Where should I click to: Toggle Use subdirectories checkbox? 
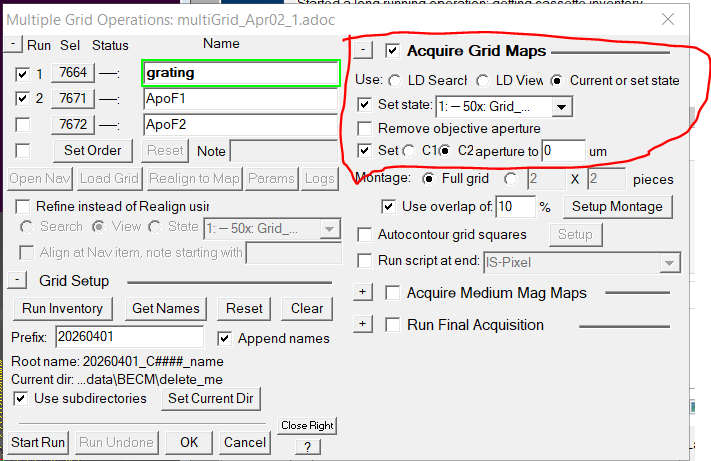pos(20,399)
